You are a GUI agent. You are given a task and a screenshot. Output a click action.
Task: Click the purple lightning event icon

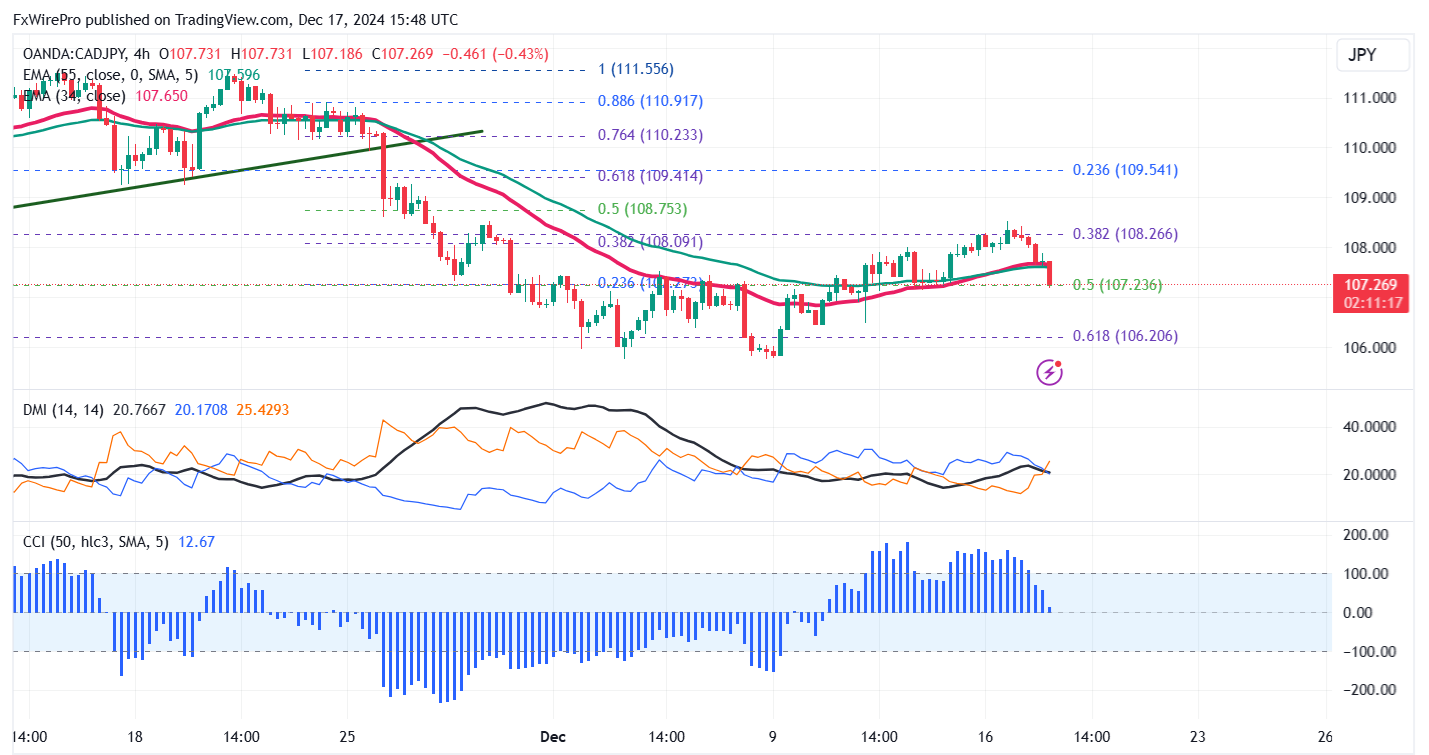pyautogui.click(x=1050, y=373)
